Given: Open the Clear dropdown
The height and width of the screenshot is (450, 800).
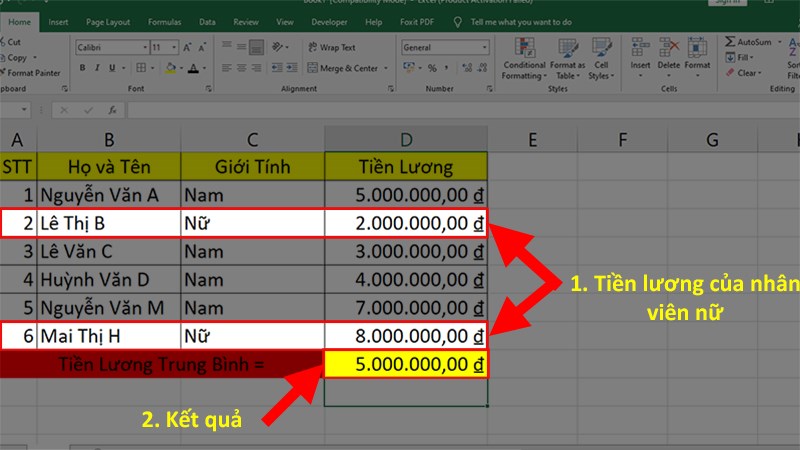Looking at the screenshot, I should click(x=743, y=72).
